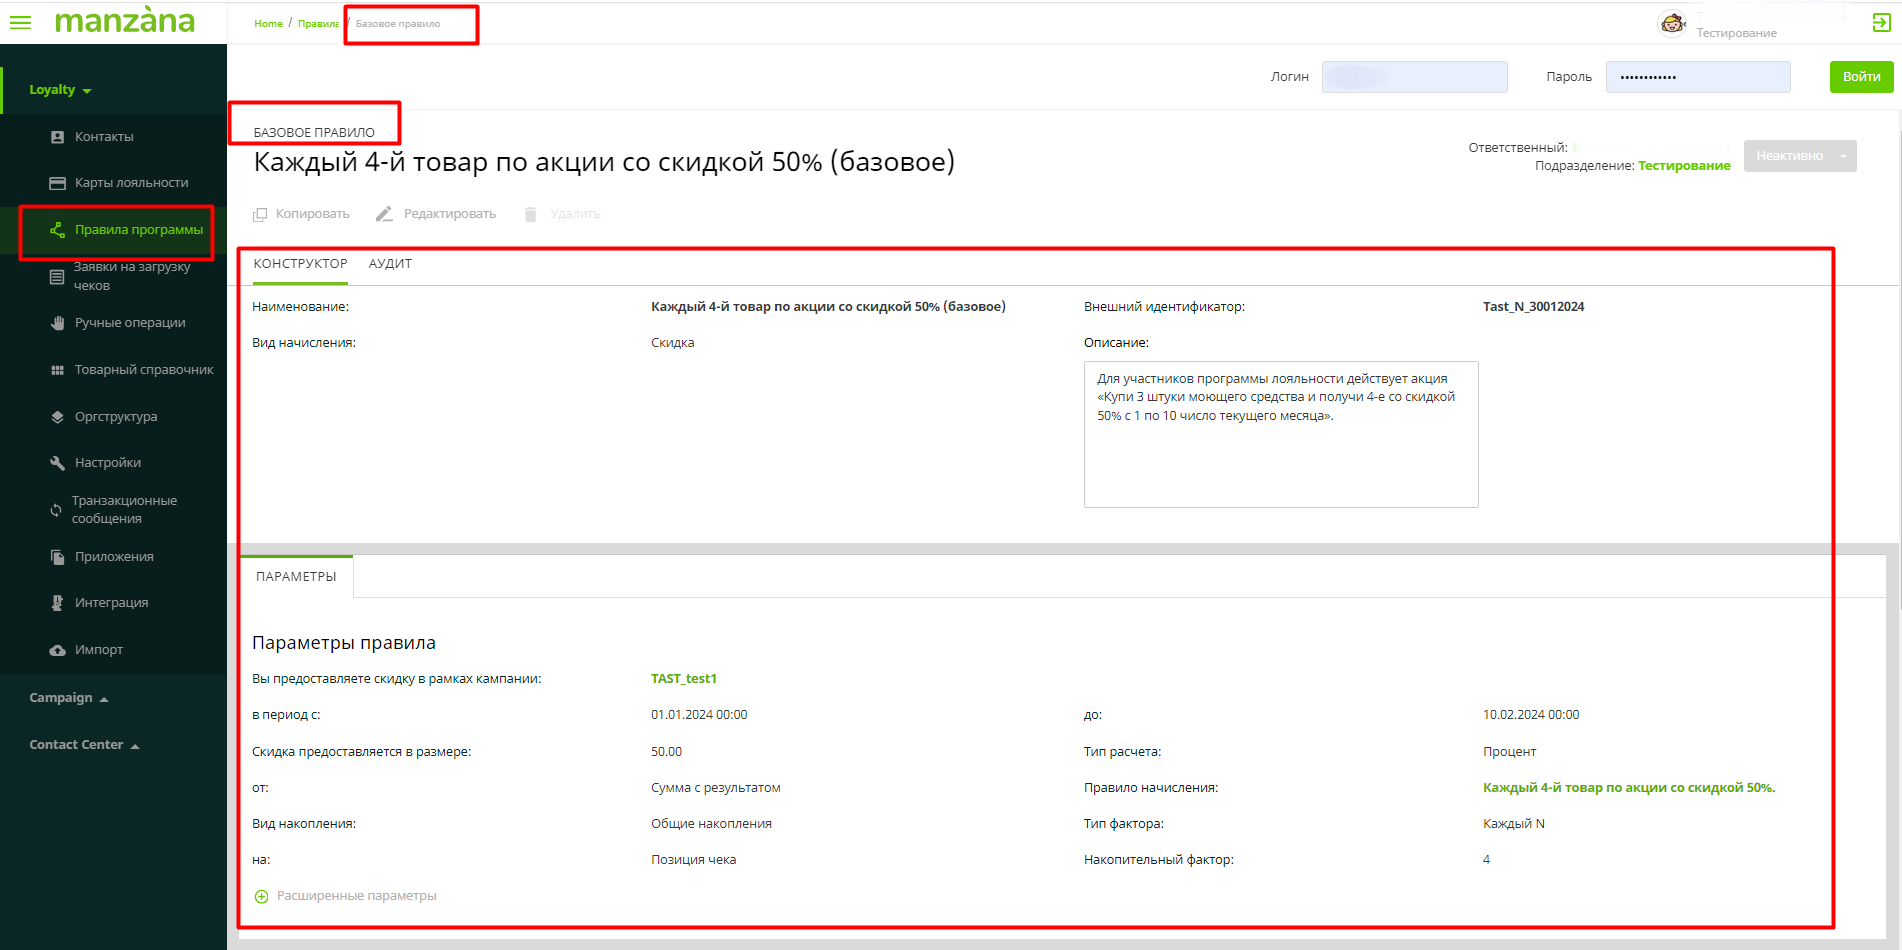Screen dimensions: 1902x950
Task: Click the hamburger menu icon
Action: pyautogui.click(x=20, y=22)
